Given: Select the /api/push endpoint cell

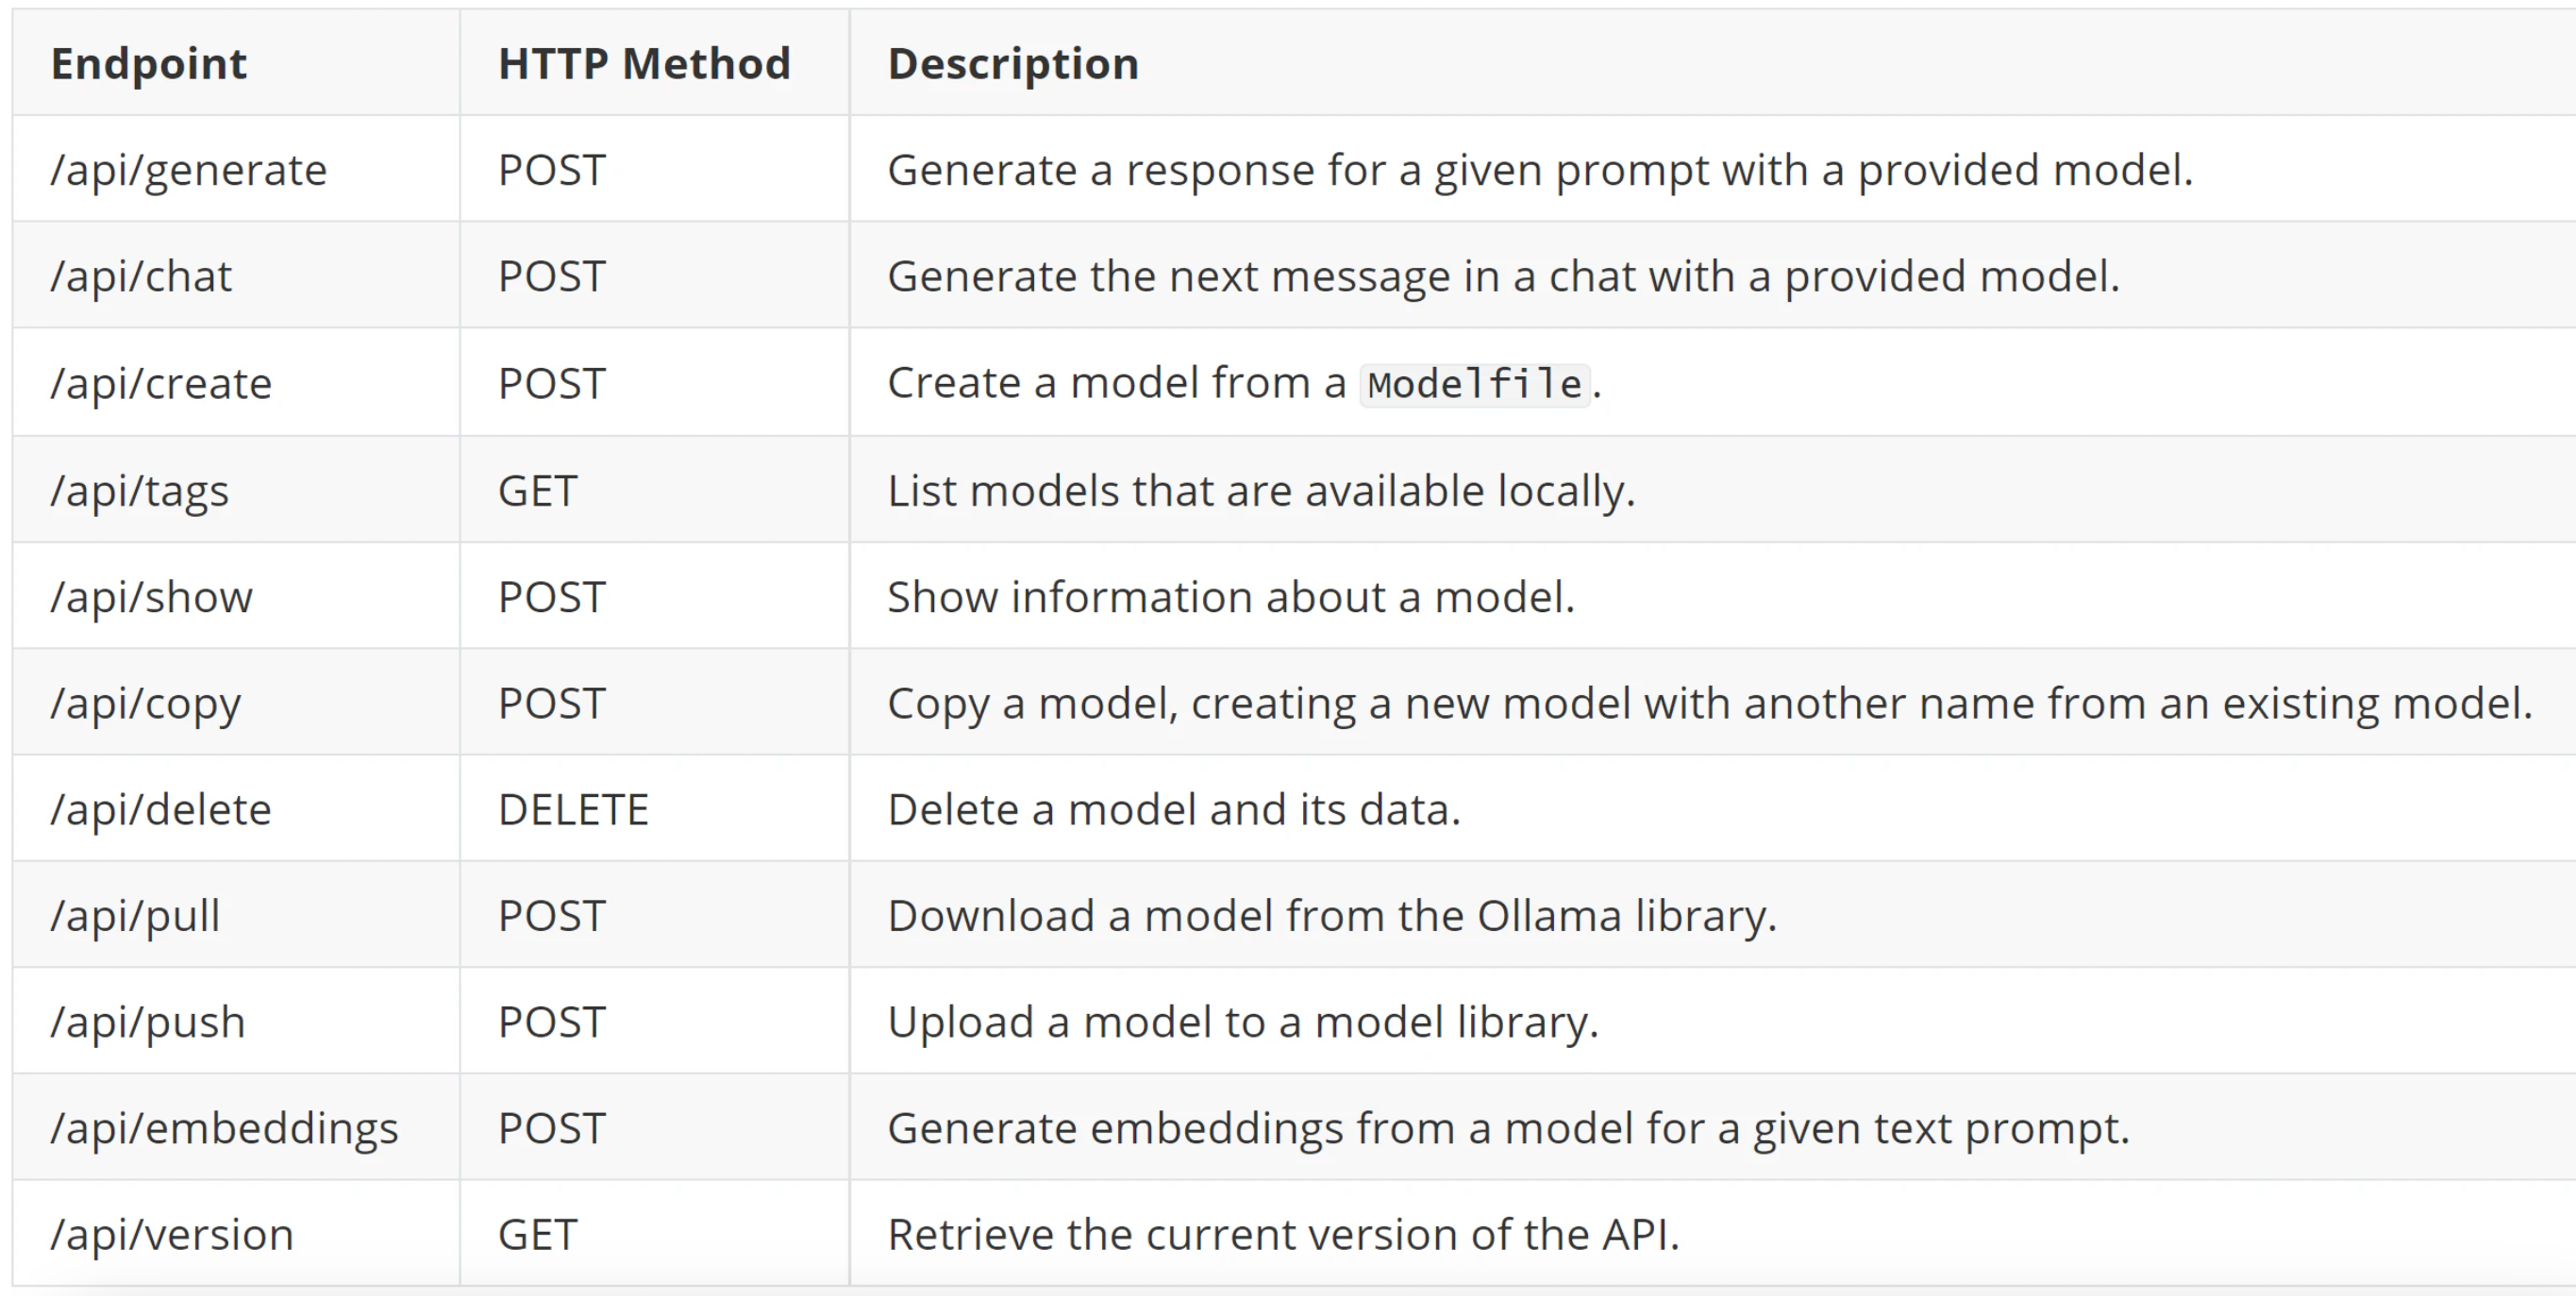Looking at the screenshot, I should click(148, 1022).
